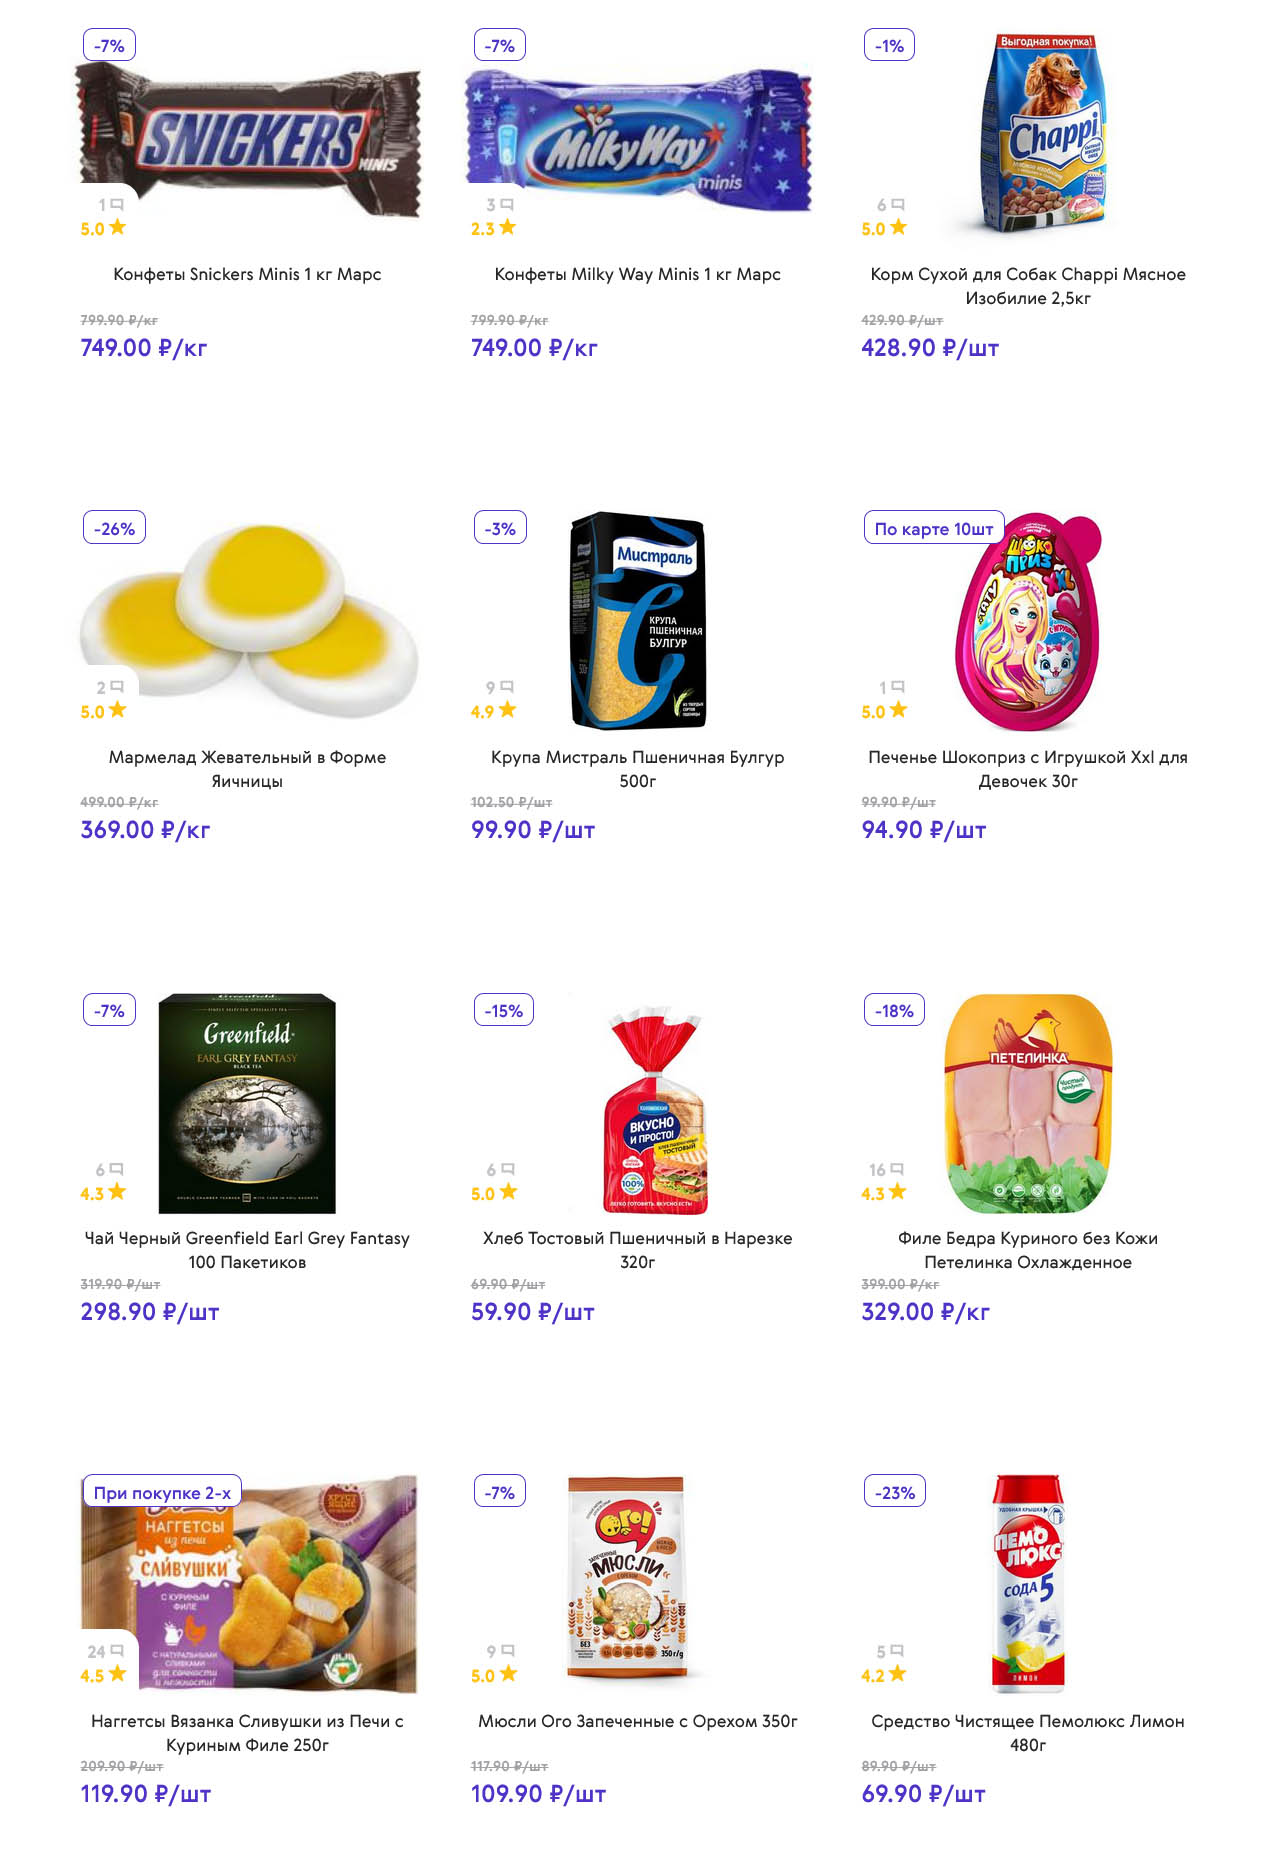Click the star rating icon on Snickers Minis
The image size is (1269, 1850).
coord(118,227)
